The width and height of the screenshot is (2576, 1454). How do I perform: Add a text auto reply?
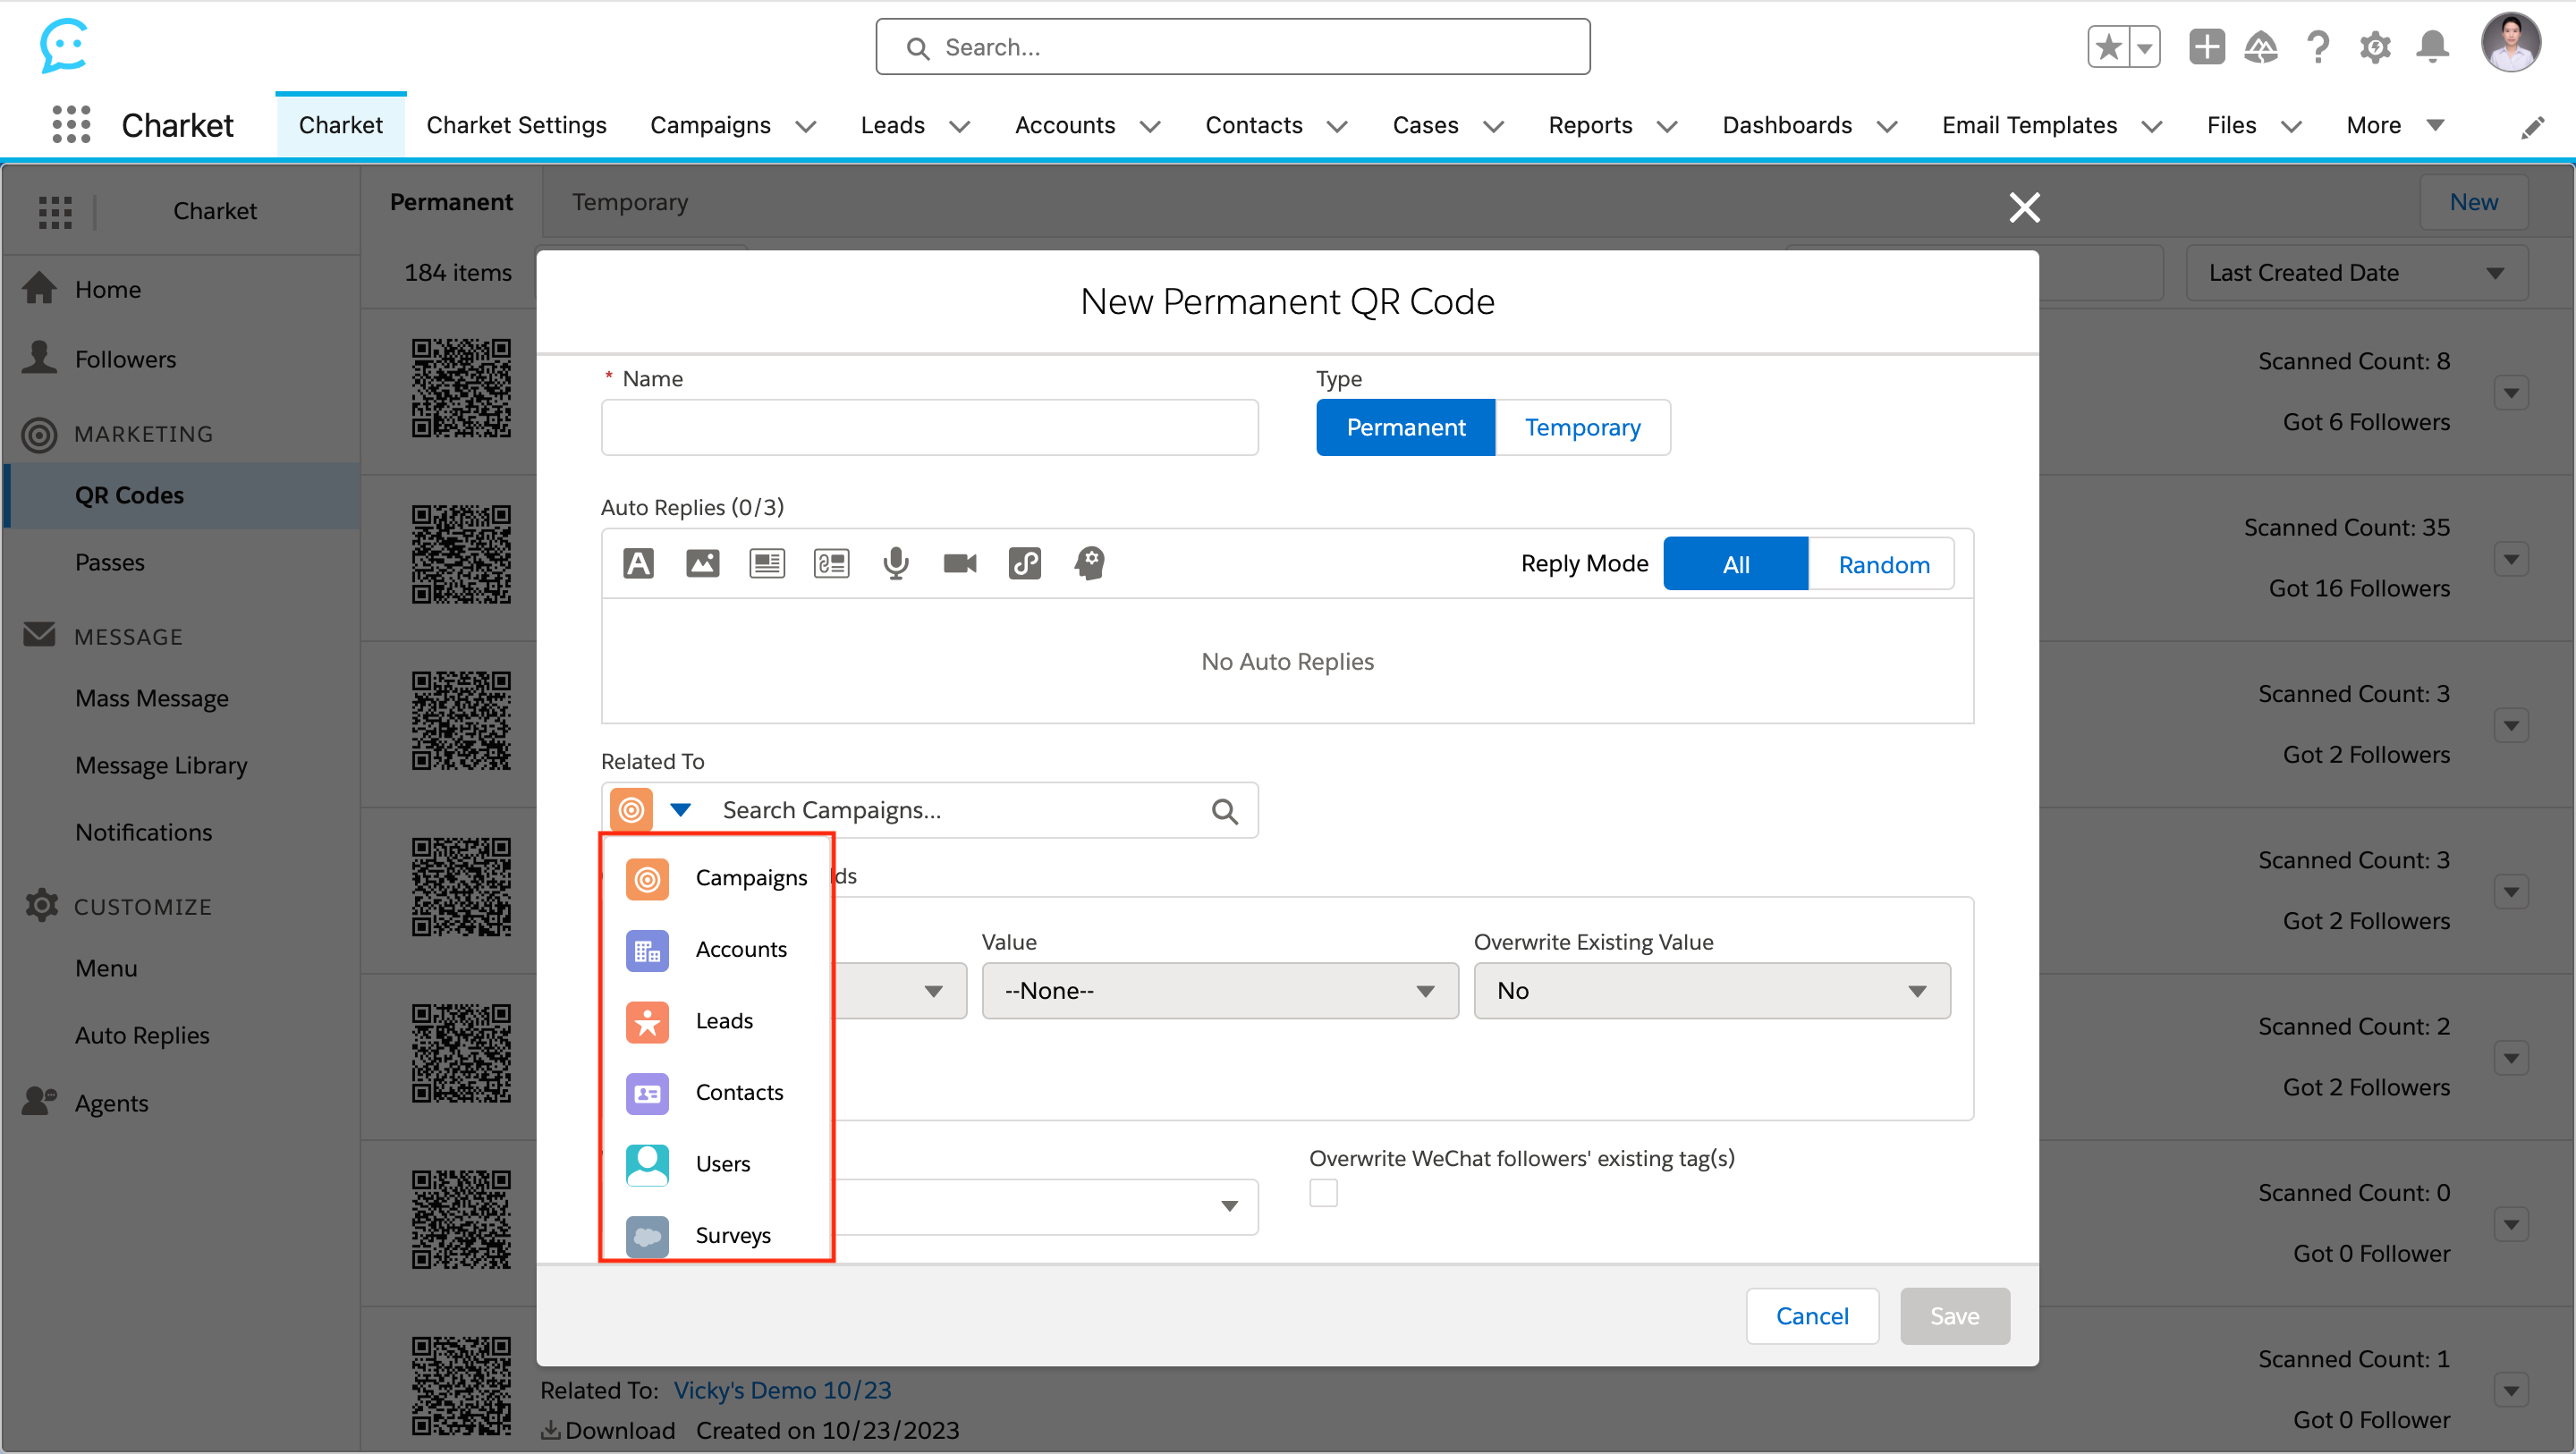point(638,564)
